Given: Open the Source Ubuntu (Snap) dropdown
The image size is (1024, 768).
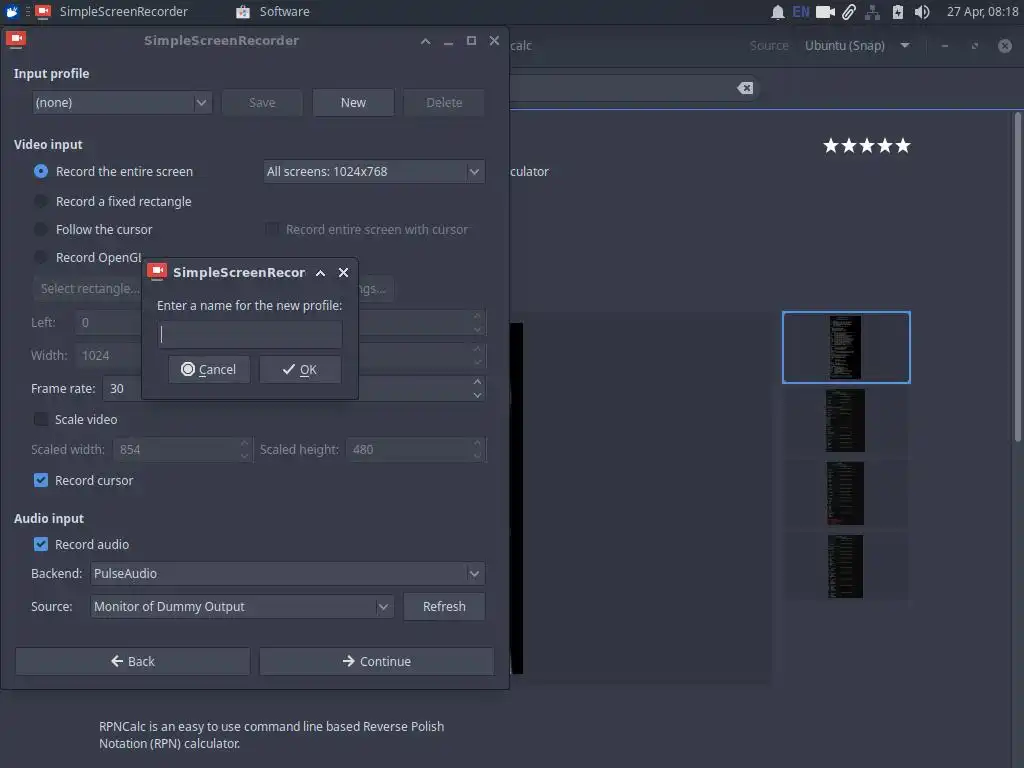Looking at the screenshot, I should (x=857, y=46).
